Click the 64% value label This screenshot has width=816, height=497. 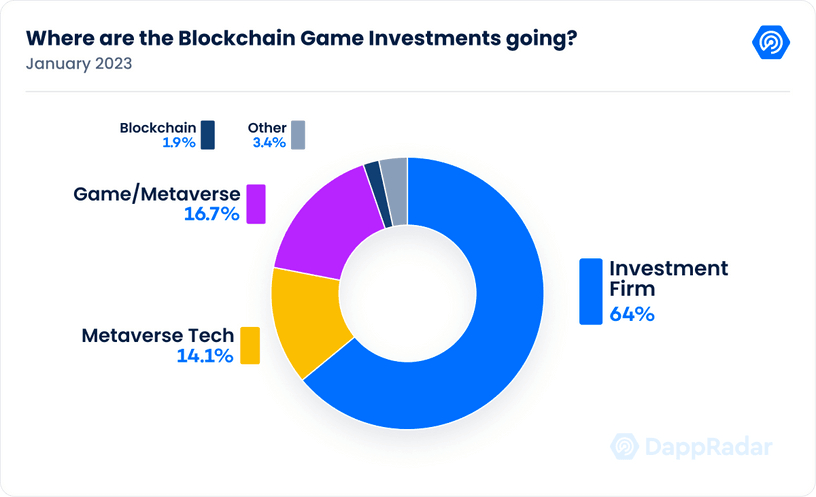pos(632,314)
